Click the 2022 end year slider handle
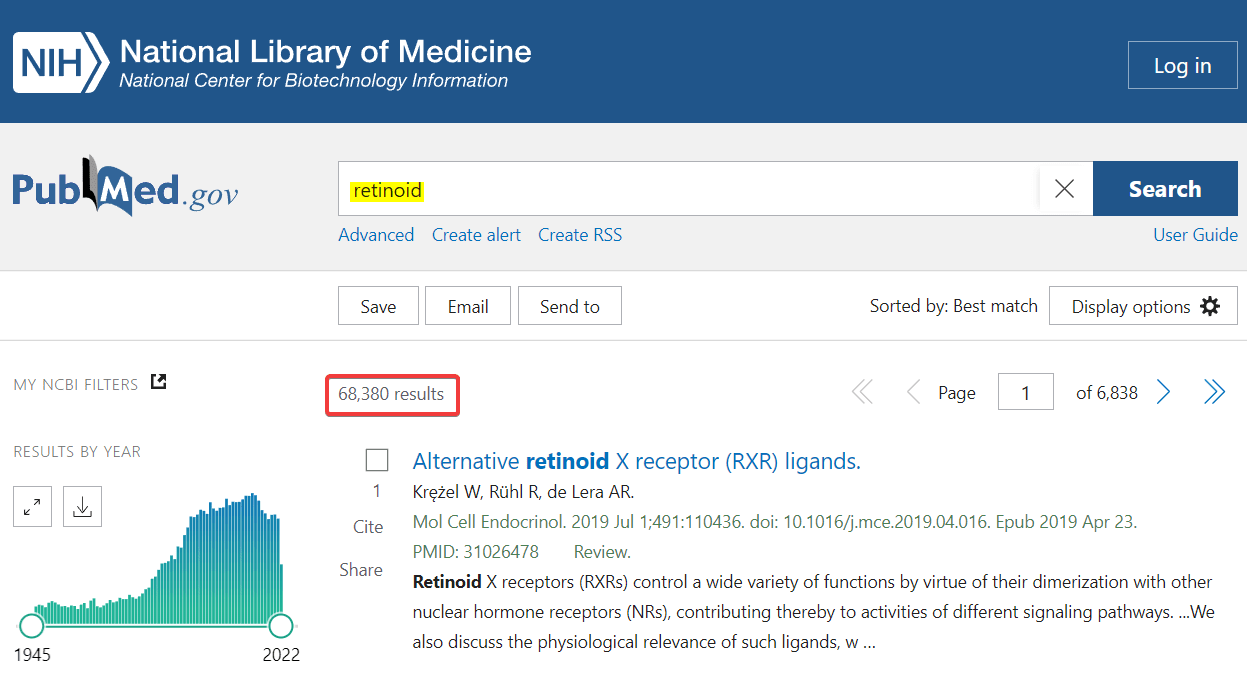This screenshot has width=1247, height=681. click(x=281, y=626)
